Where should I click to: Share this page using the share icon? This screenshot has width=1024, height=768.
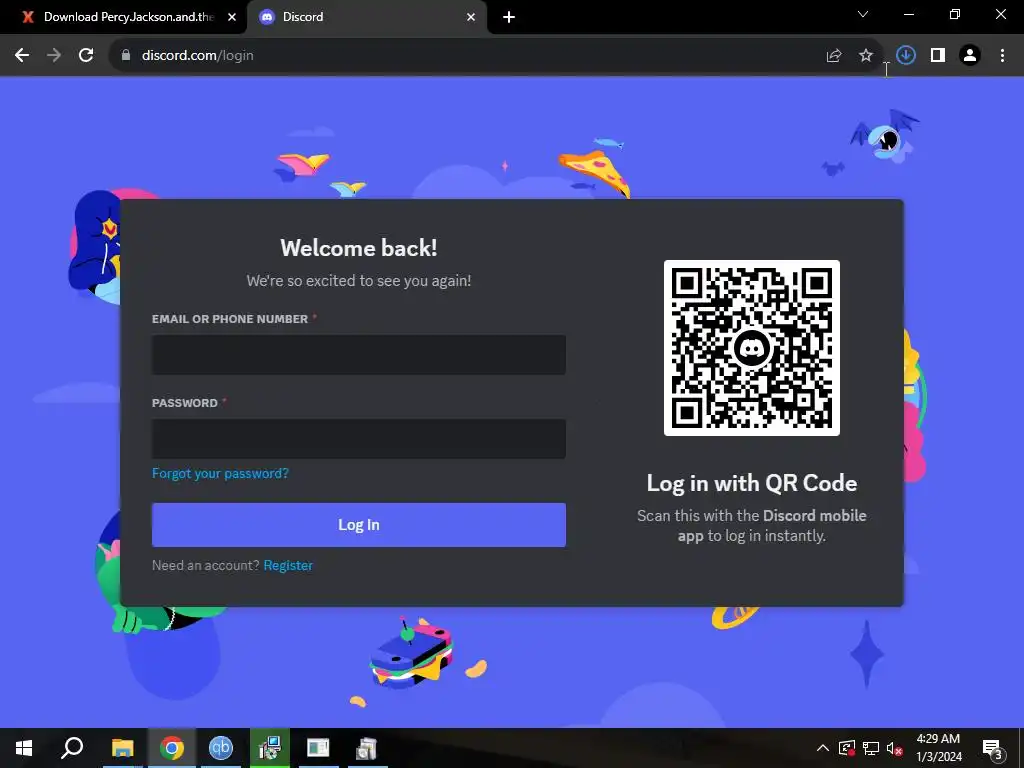click(x=834, y=56)
